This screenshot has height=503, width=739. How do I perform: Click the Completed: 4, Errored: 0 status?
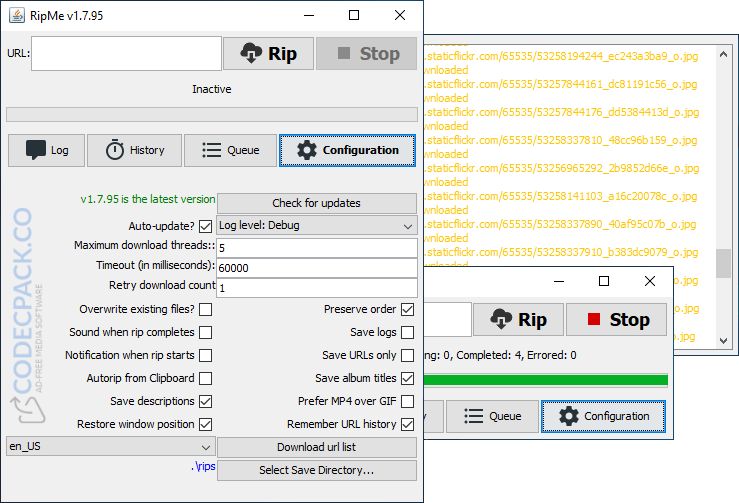(516, 355)
